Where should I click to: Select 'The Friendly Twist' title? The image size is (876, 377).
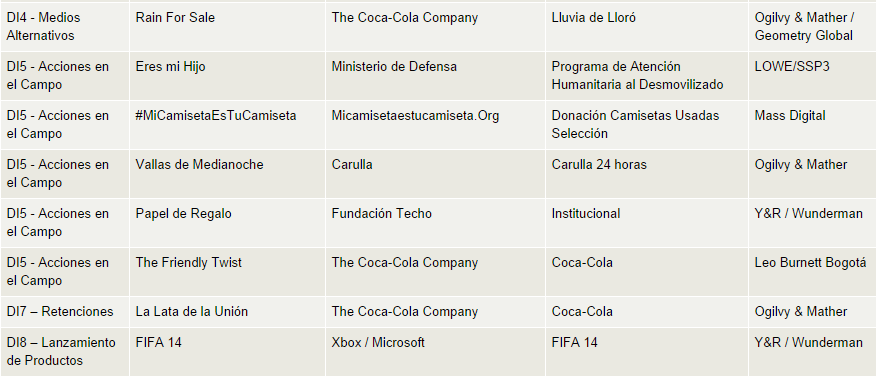[188, 263]
